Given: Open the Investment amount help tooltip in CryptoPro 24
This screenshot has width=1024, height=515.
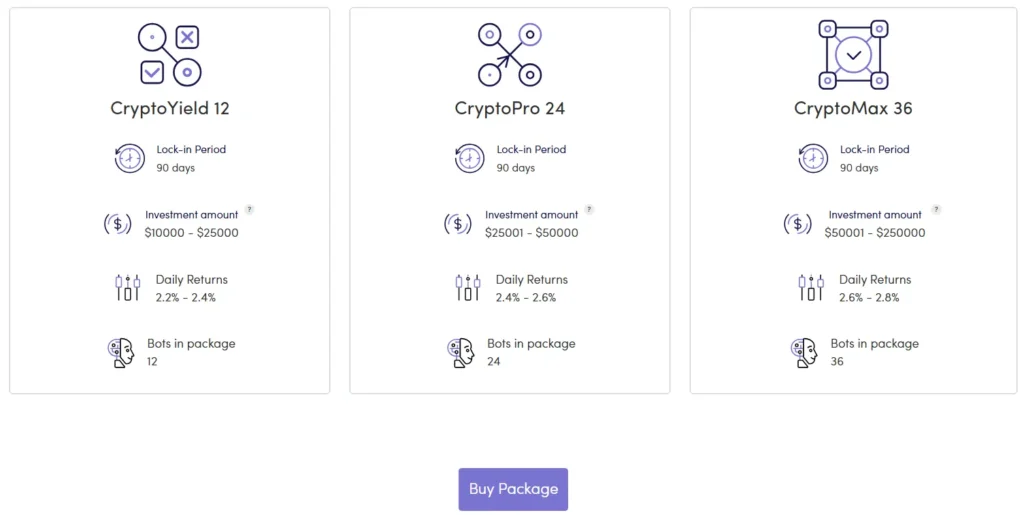Looking at the screenshot, I should click(589, 210).
